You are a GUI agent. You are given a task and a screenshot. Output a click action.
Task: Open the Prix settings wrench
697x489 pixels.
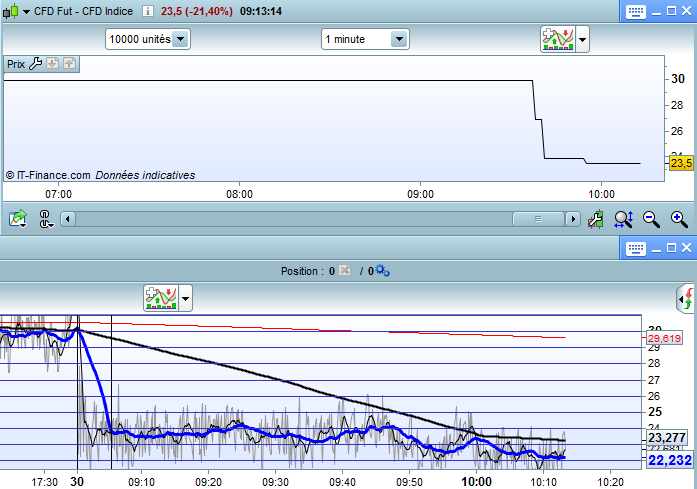pyautogui.click(x=36, y=64)
